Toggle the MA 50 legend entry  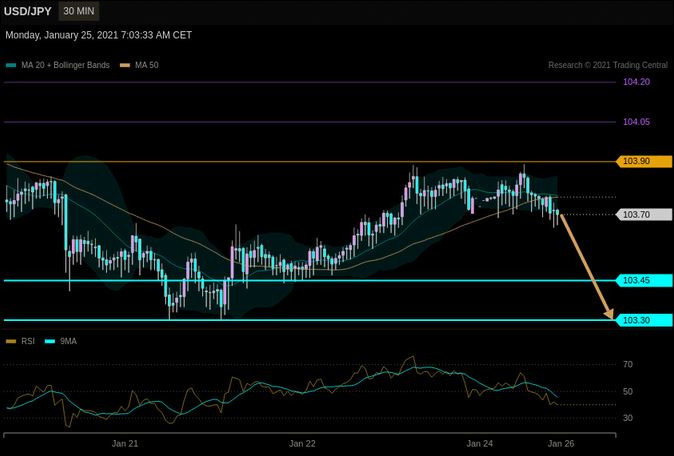click(x=139, y=65)
